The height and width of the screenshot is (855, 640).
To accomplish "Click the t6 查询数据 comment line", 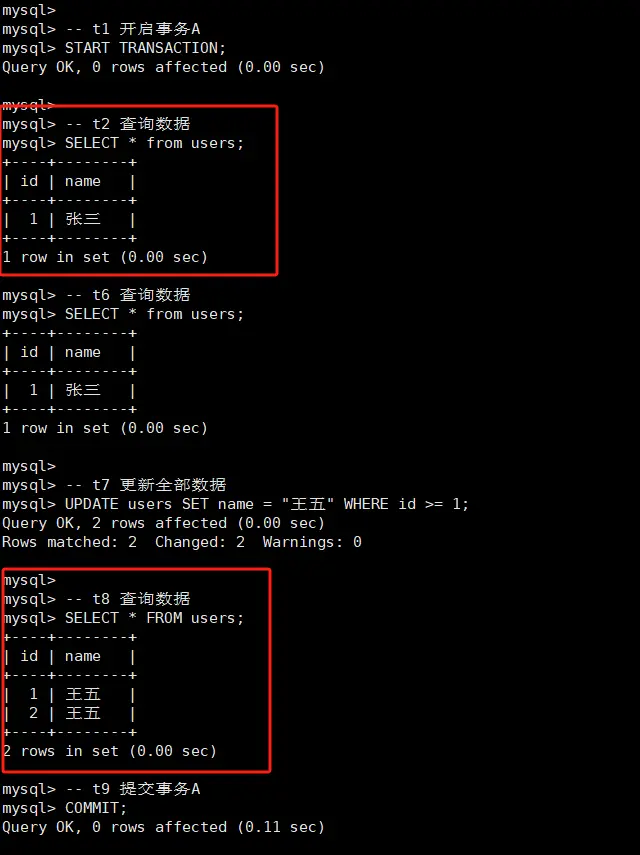I will pyautogui.click(x=96, y=295).
